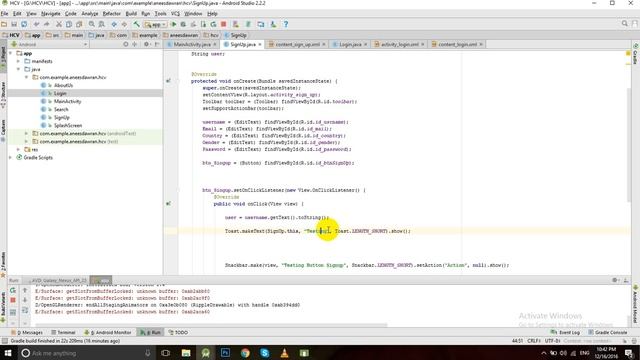
Task: Click the Open folder toolbar icon
Action: [x=4, y=24]
